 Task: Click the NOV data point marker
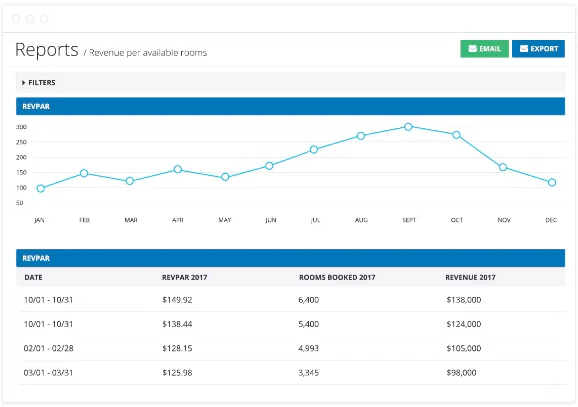503,167
